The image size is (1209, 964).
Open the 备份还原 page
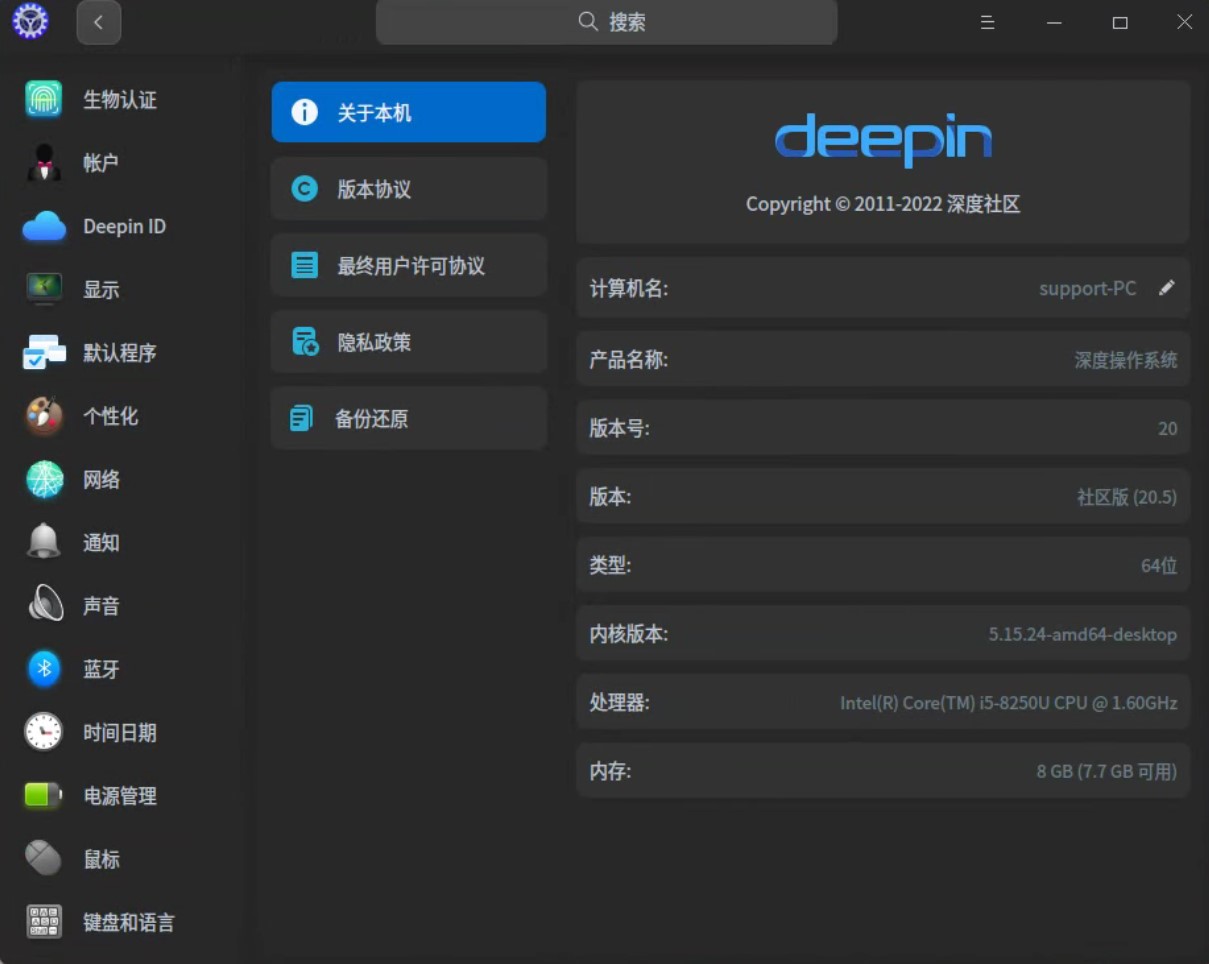pyautogui.click(x=408, y=418)
